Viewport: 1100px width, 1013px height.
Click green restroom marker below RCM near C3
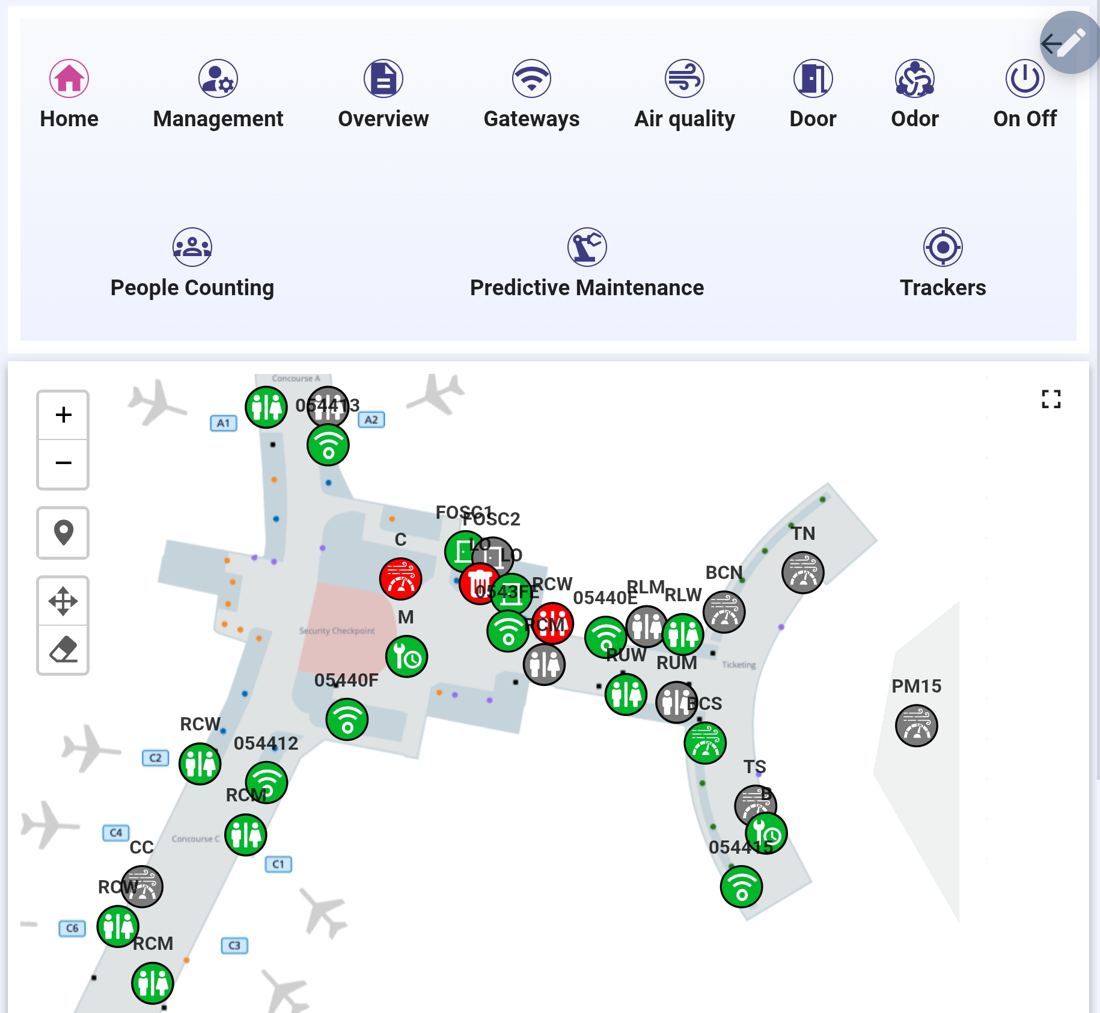coord(152,983)
